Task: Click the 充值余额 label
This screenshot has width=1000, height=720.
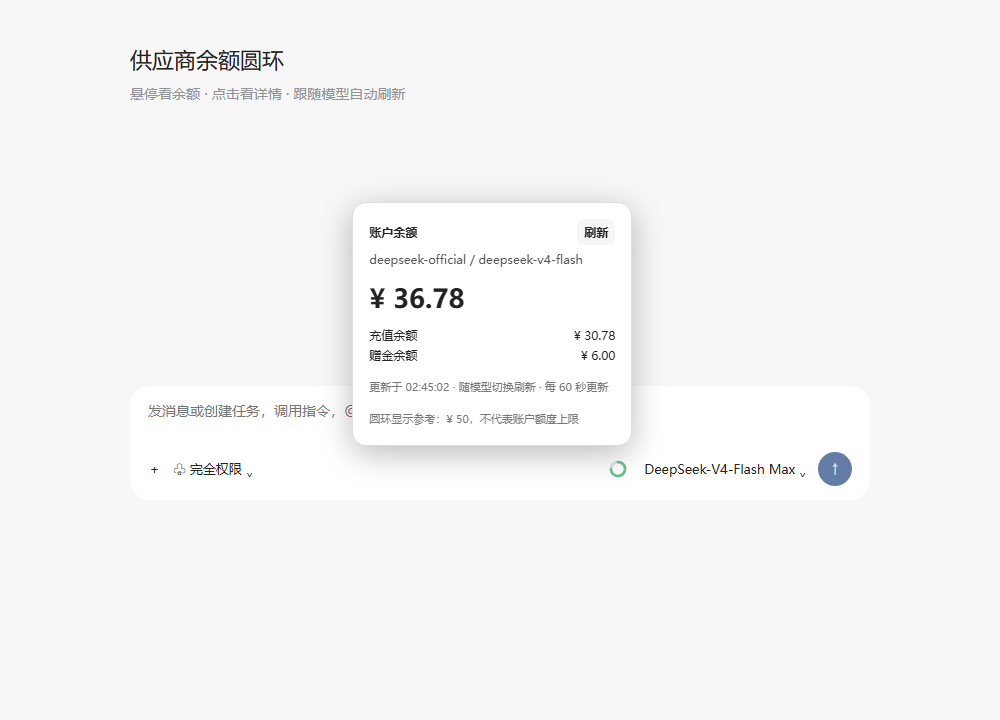Action: 393,335
